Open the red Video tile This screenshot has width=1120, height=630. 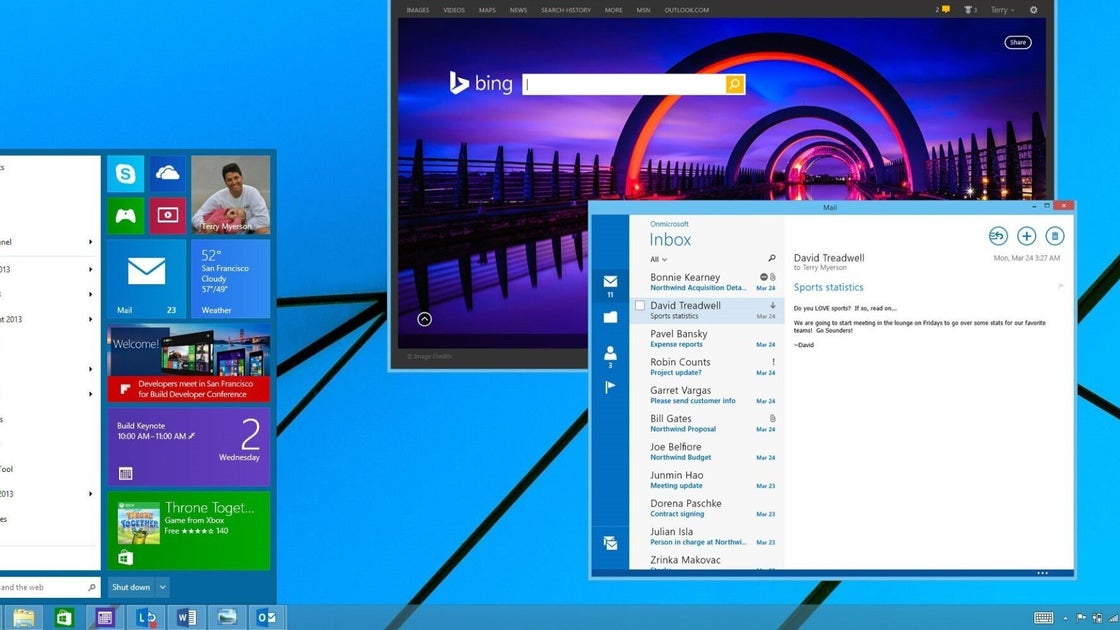pos(168,216)
